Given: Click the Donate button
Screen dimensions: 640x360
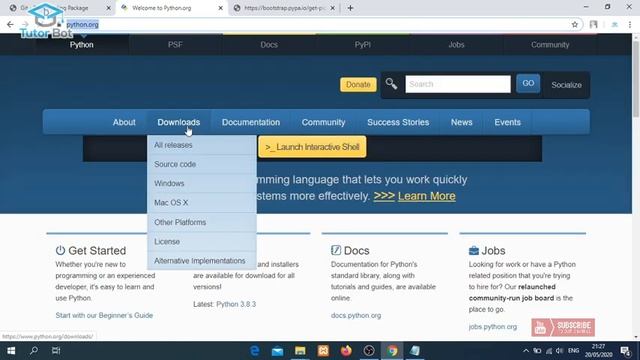Looking at the screenshot, I should click(x=358, y=84).
